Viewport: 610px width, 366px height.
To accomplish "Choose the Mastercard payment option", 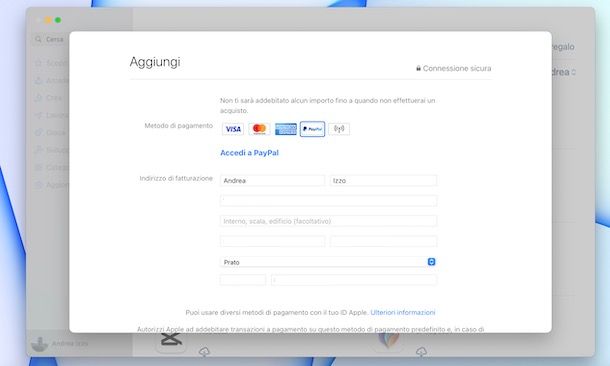I will [x=259, y=129].
